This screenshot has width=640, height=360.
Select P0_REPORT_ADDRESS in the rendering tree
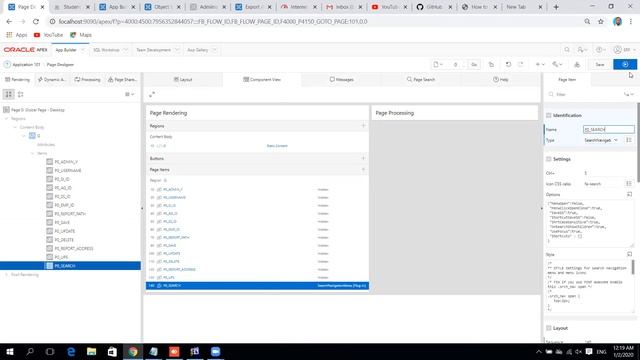pyautogui.click(x=73, y=249)
